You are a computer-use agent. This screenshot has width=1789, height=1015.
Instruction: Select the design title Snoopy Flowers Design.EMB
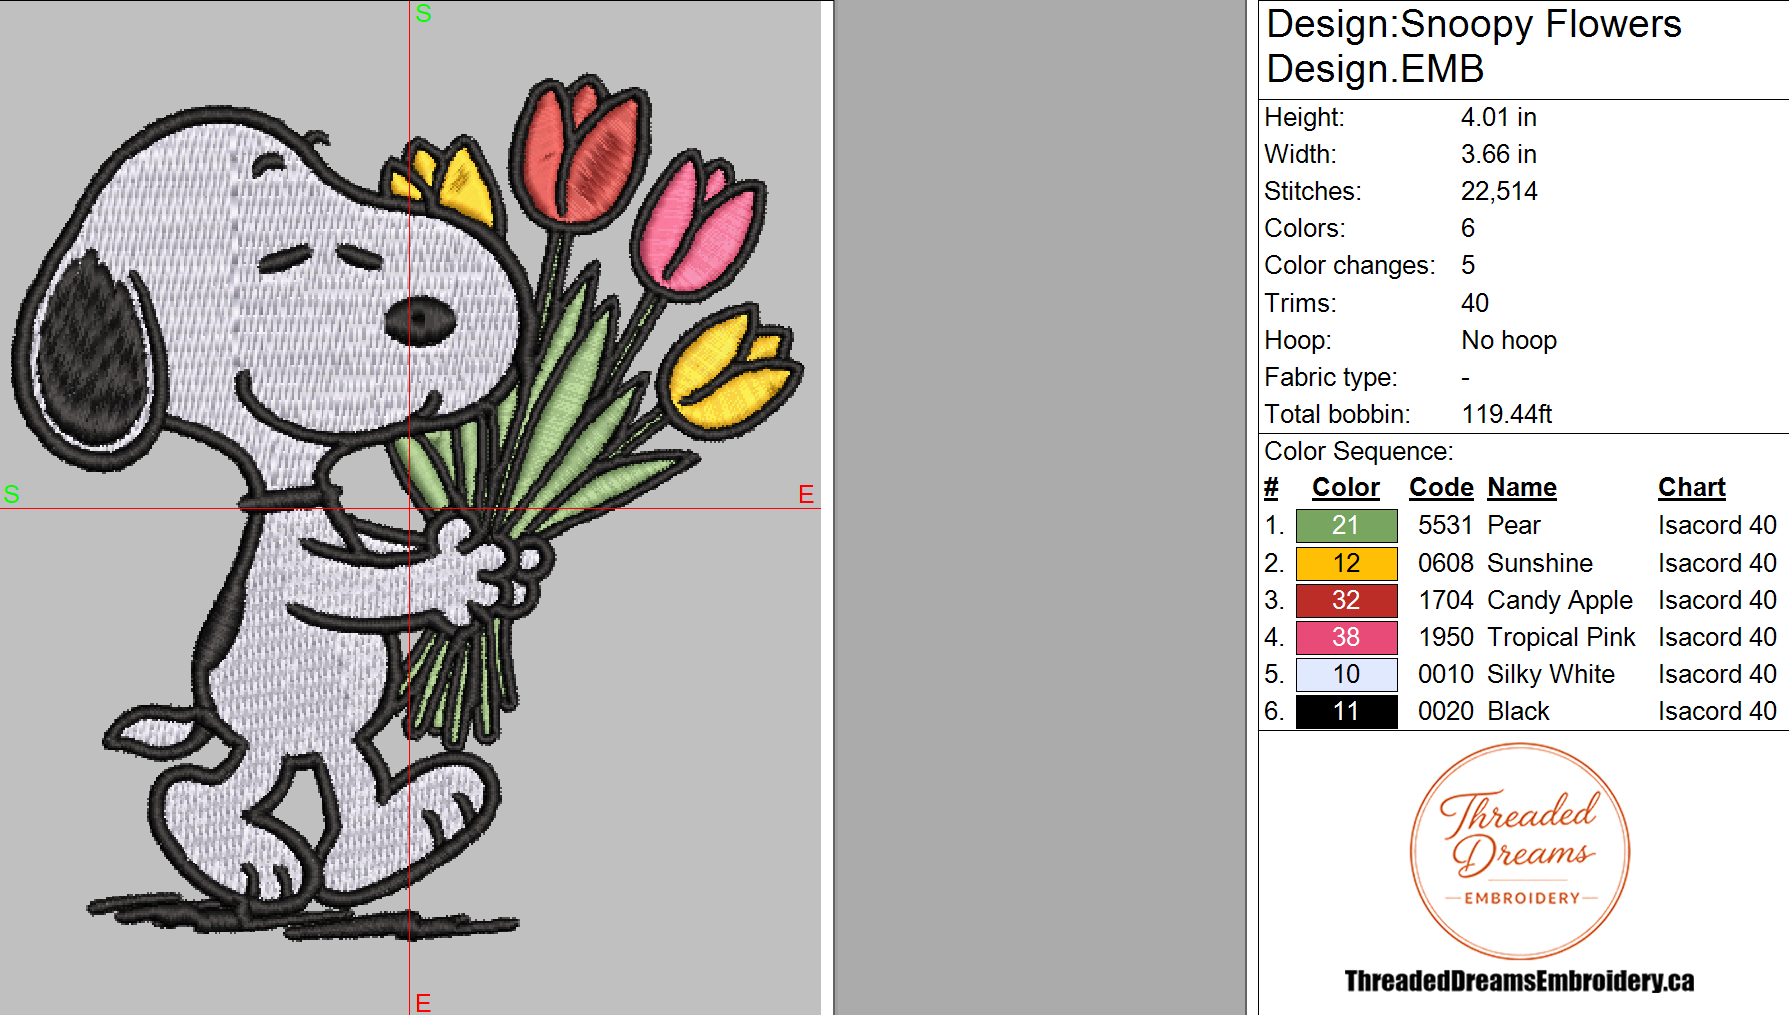(x=1473, y=46)
